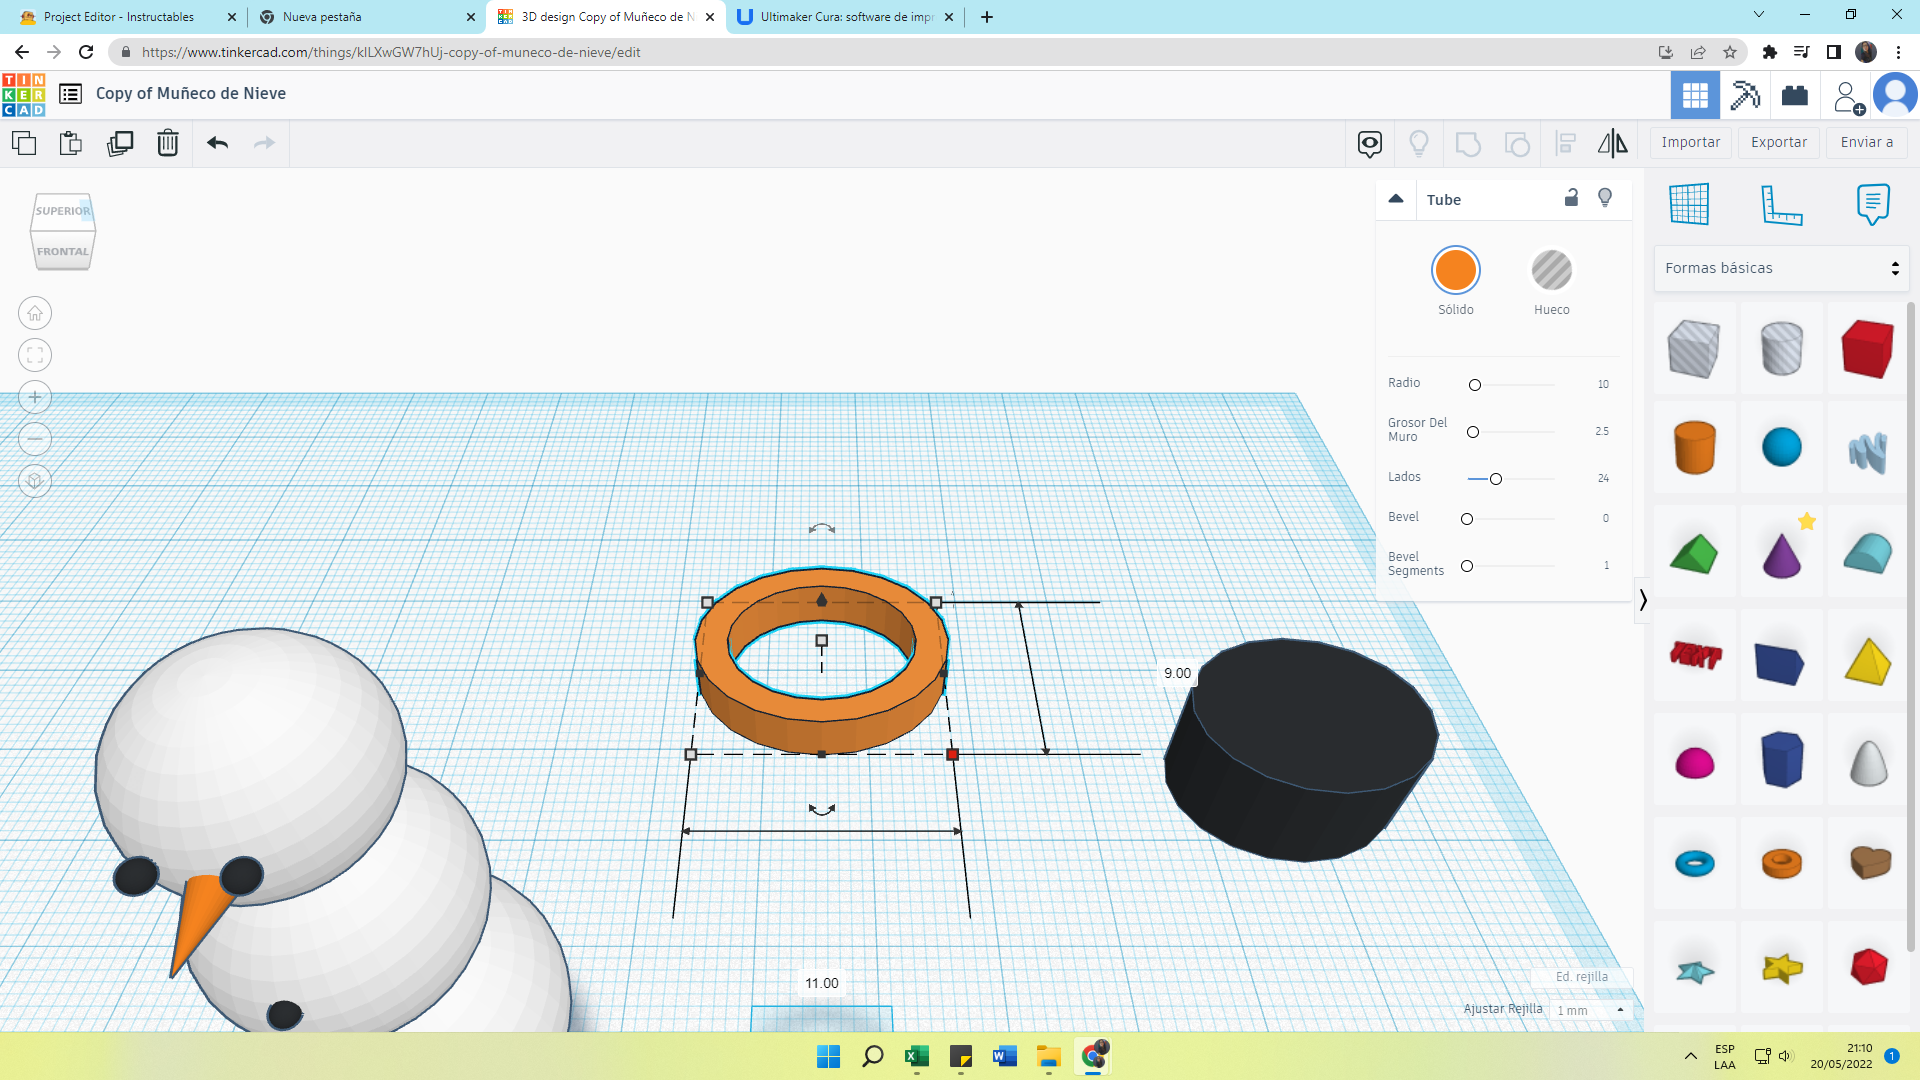Click the Paste tool in toolbar
1920x1080 pixels.
coord(71,143)
